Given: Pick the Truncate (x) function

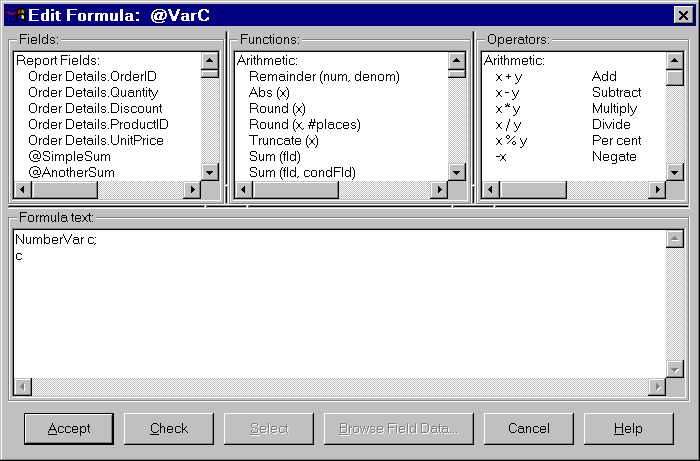Looking at the screenshot, I should (283, 140).
